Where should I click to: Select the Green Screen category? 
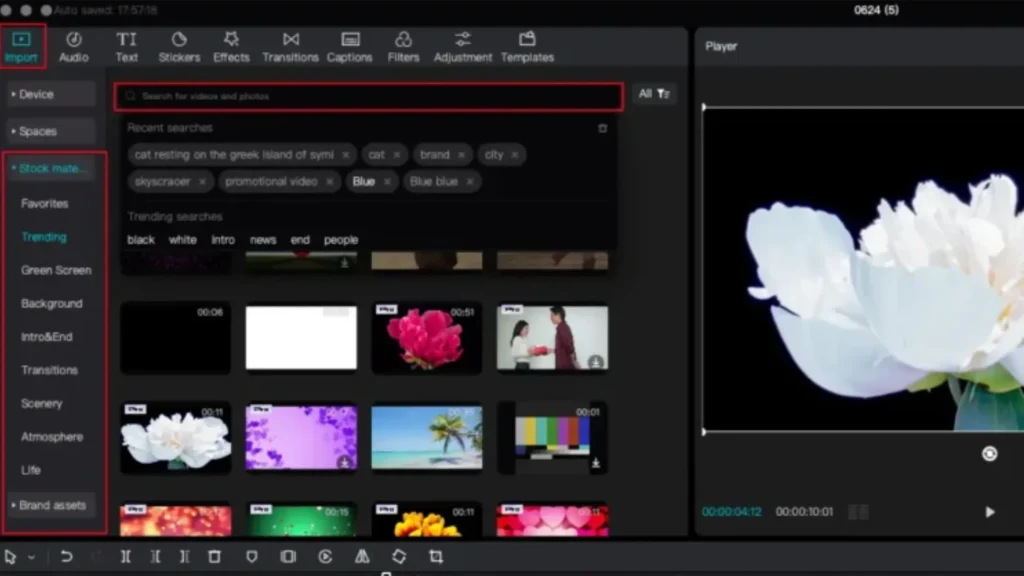point(56,270)
